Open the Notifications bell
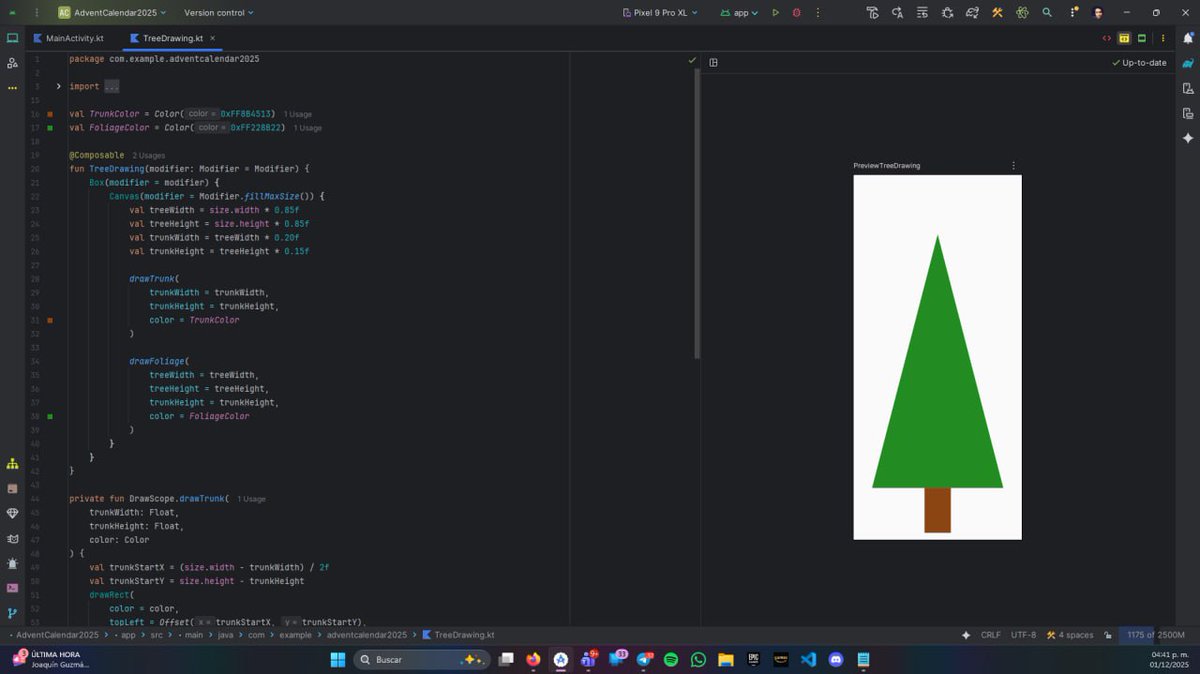 point(1188,38)
